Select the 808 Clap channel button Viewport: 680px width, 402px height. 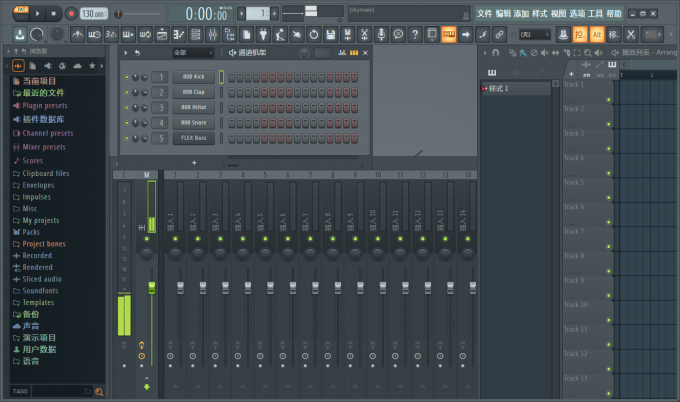pyautogui.click(x=193, y=92)
